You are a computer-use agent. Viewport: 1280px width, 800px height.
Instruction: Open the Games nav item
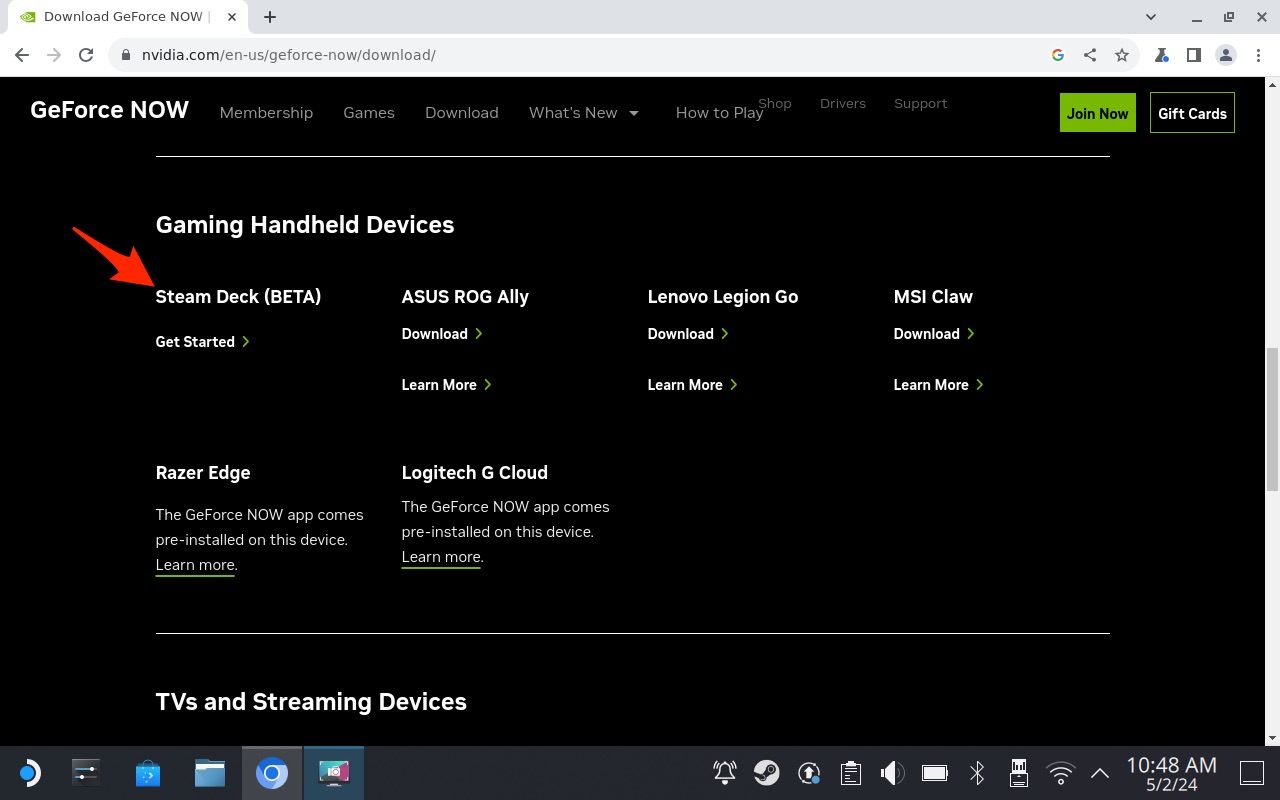pyautogui.click(x=369, y=113)
